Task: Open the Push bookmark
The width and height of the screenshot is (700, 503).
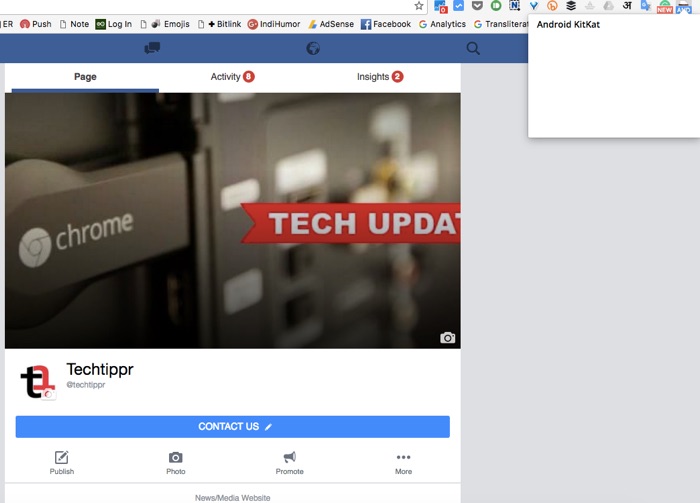Action: point(36,24)
